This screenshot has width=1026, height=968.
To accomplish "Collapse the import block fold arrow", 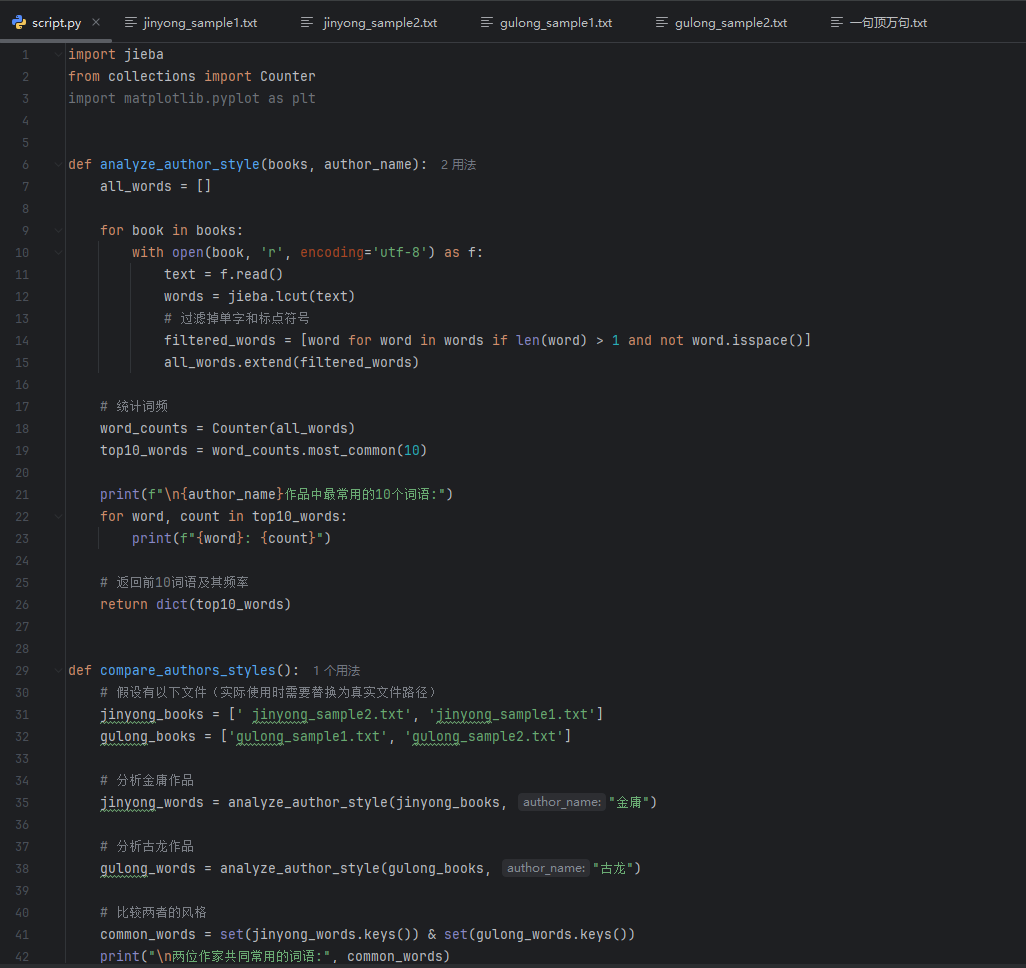I will pyautogui.click(x=58, y=54).
